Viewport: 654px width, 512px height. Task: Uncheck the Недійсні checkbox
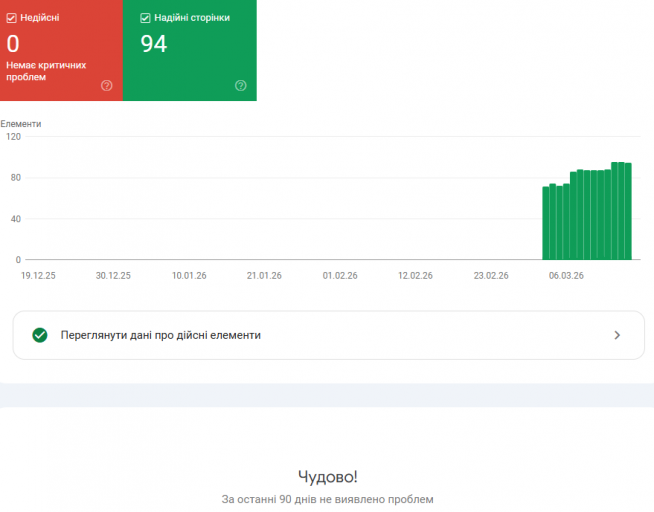[x=11, y=18]
